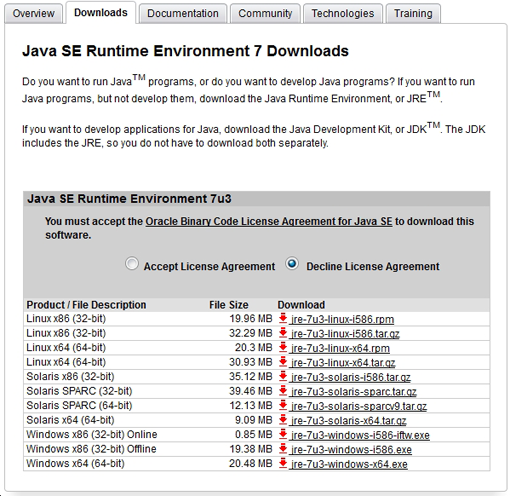The image size is (510, 496).
Task: Open the Overview tab
Action: tap(33, 13)
